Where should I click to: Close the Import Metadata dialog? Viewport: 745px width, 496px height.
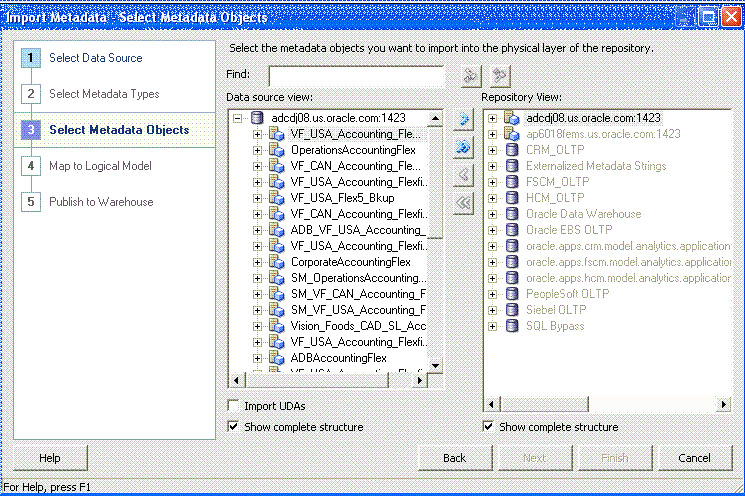coord(732,17)
